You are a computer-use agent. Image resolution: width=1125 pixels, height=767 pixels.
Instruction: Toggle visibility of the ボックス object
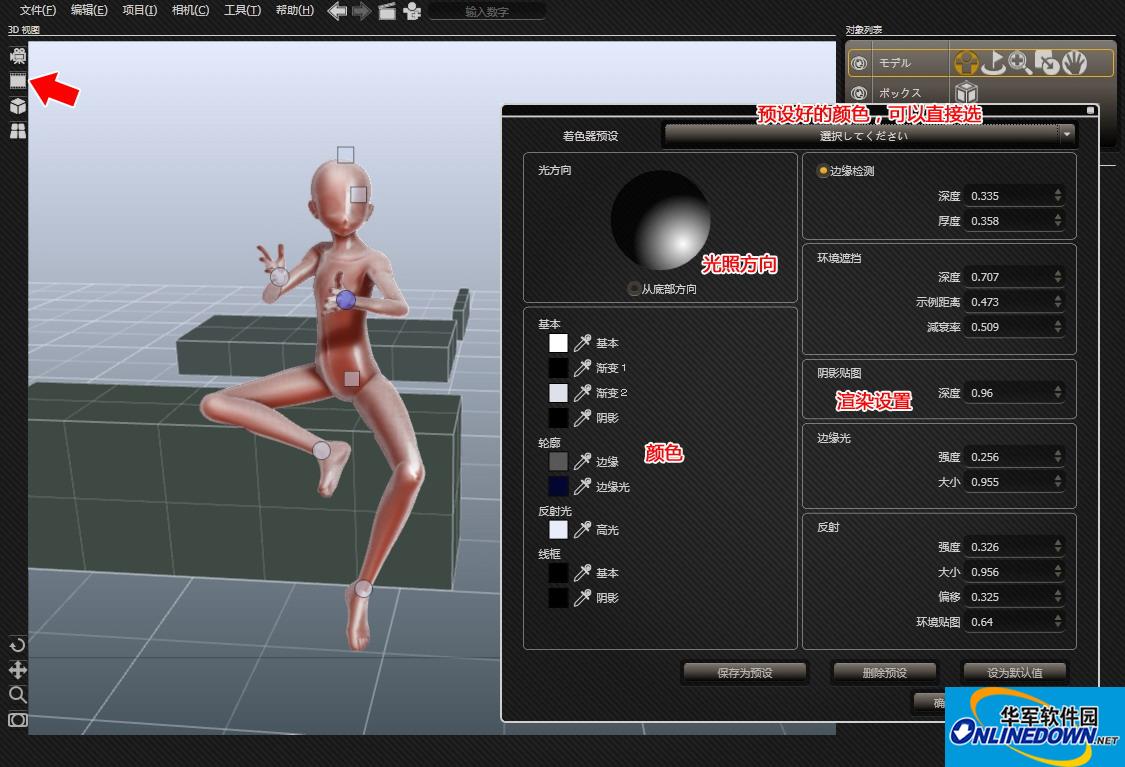click(859, 93)
